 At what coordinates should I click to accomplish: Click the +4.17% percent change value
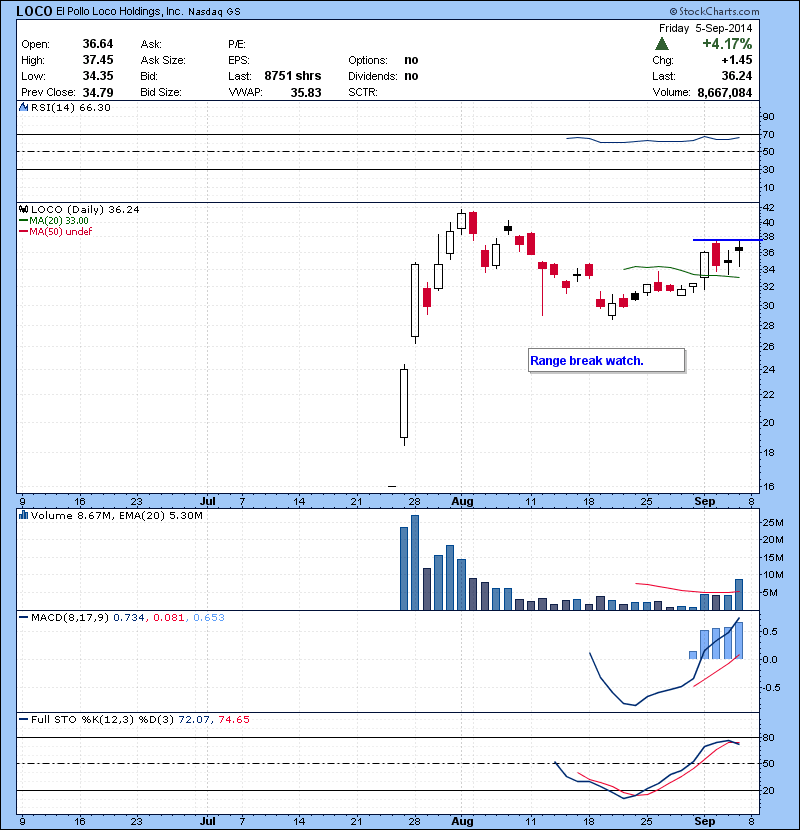coord(727,43)
